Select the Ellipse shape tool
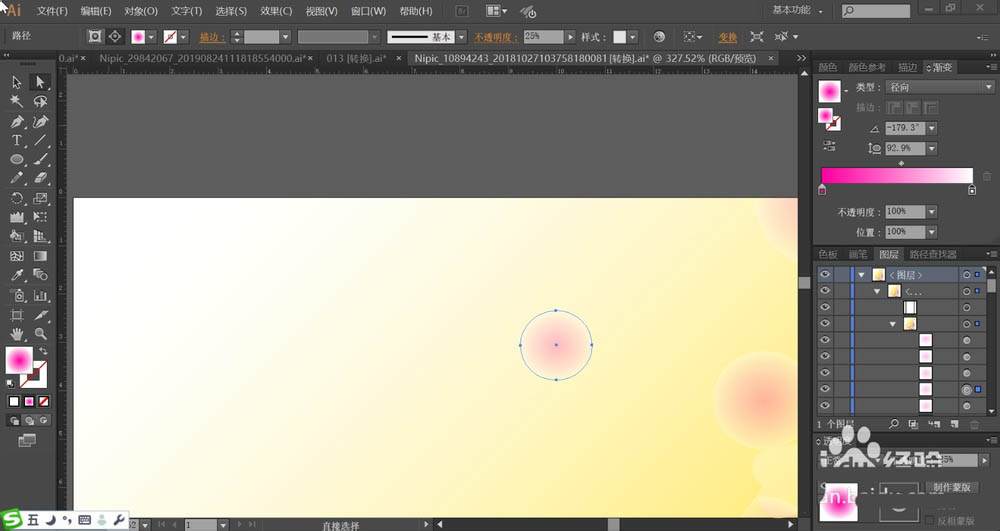The height and width of the screenshot is (531, 1000). tap(17, 159)
